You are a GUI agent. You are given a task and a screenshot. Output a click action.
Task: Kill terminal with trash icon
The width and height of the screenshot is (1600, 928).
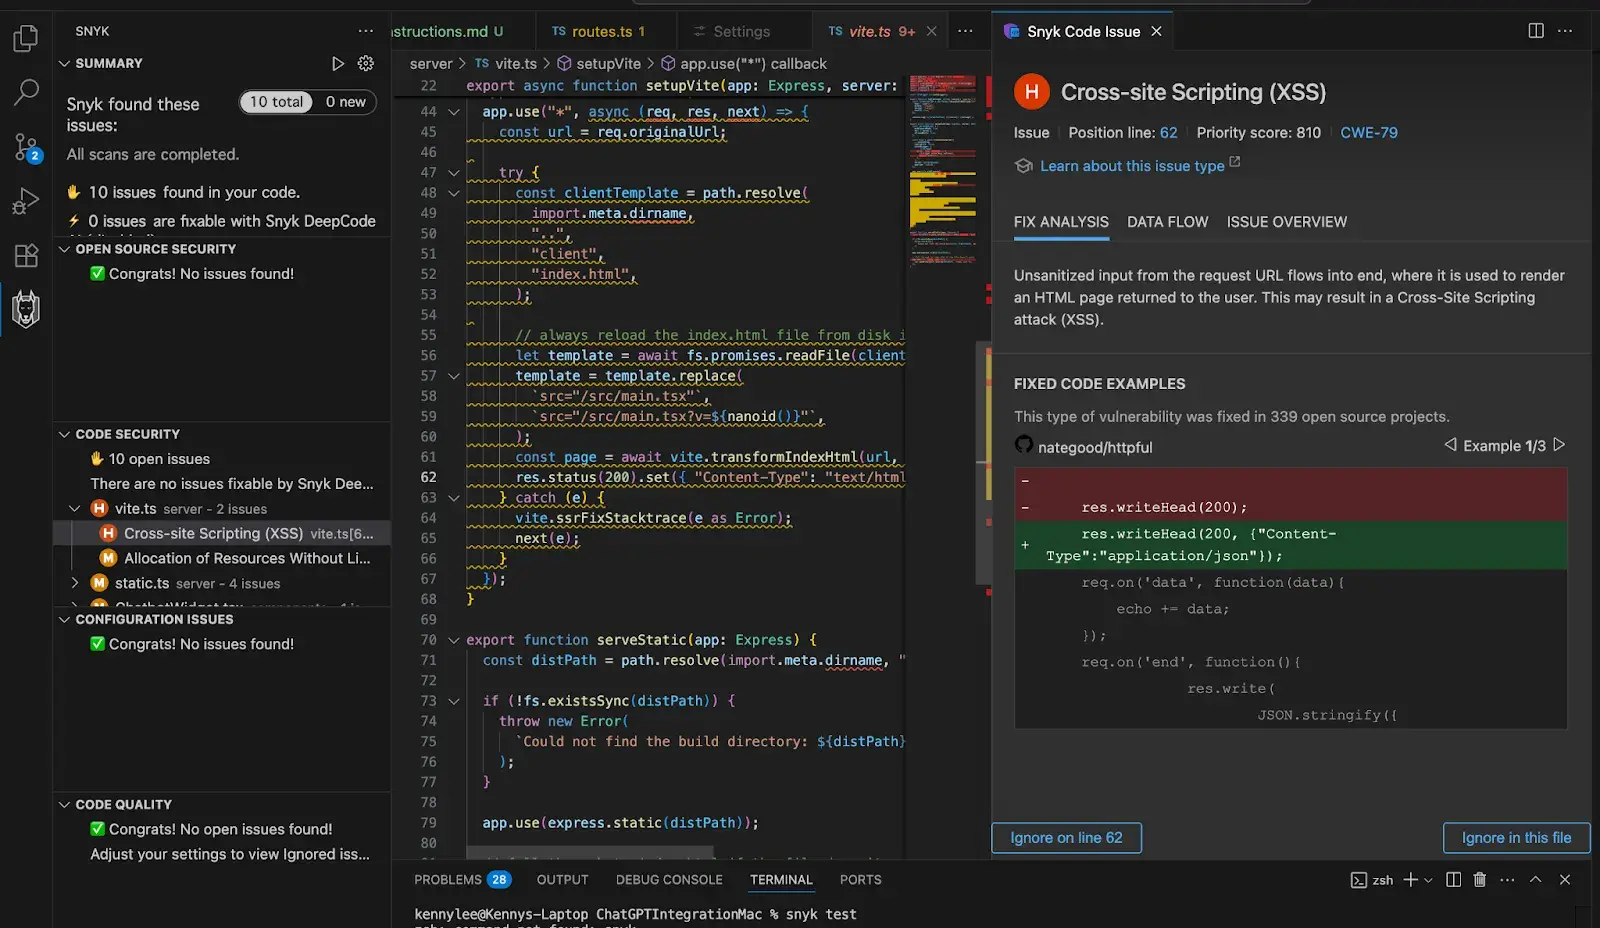pos(1480,880)
